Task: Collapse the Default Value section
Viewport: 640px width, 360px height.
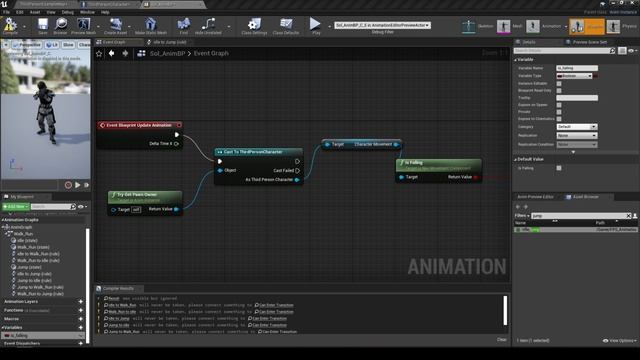Action: click(x=516, y=159)
